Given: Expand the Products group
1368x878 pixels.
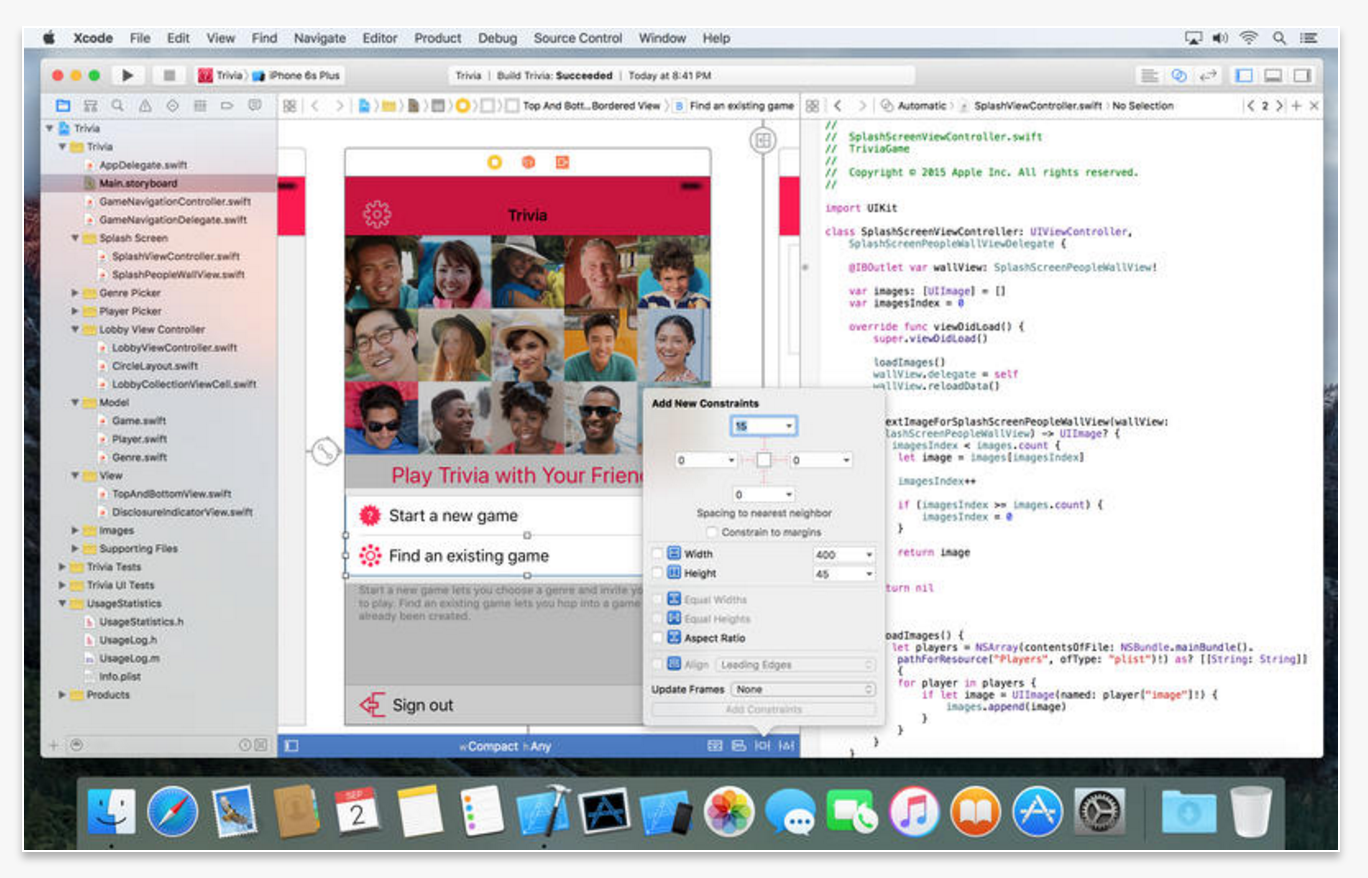Looking at the screenshot, I should [x=63, y=695].
